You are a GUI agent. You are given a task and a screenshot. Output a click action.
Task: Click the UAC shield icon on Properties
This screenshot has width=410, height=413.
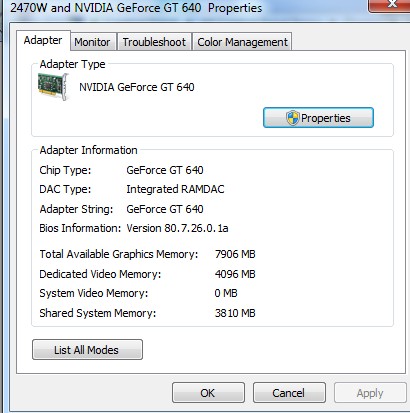[x=292, y=118]
